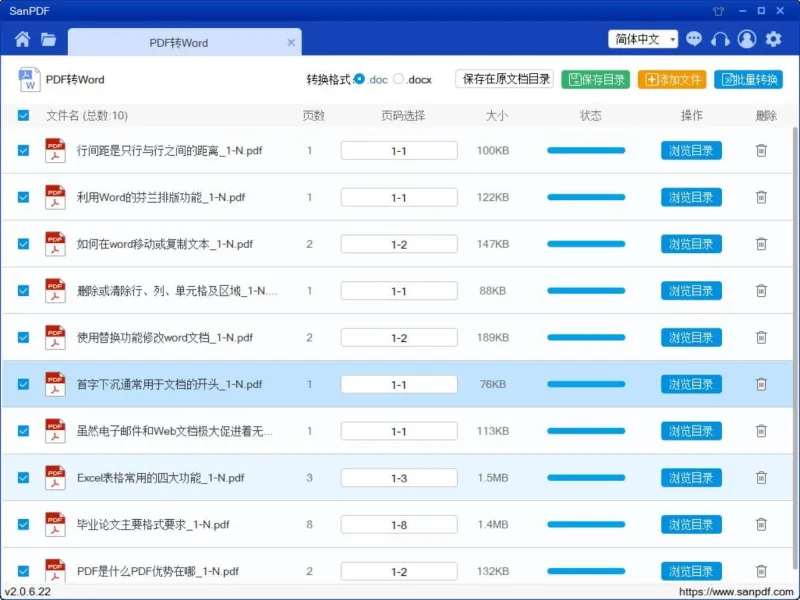The height and width of the screenshot is (600, 800).
Task: Open the 简体中文 language dropdown
Action: pos(643,39)
